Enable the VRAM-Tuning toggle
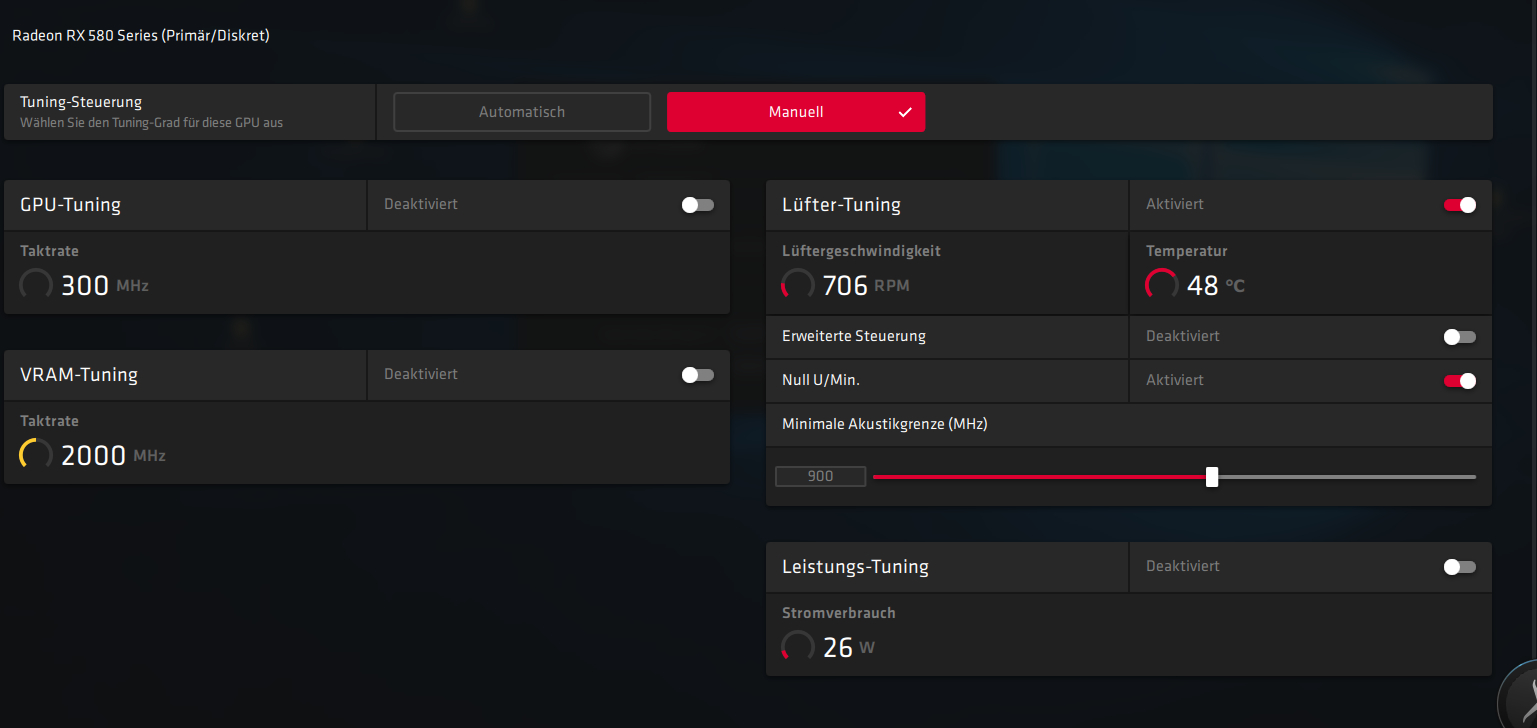The image size is (1537, 728). [698, 375]
